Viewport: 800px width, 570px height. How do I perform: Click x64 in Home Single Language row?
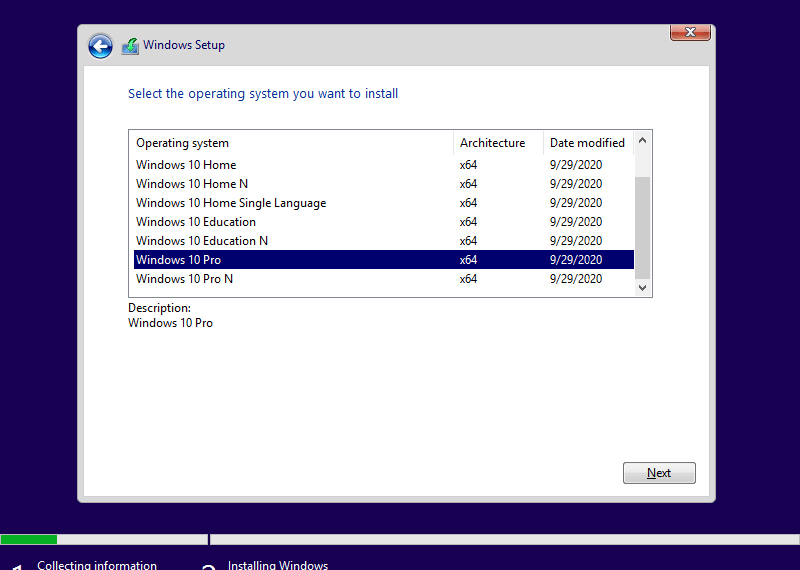[x=468, y=203]
